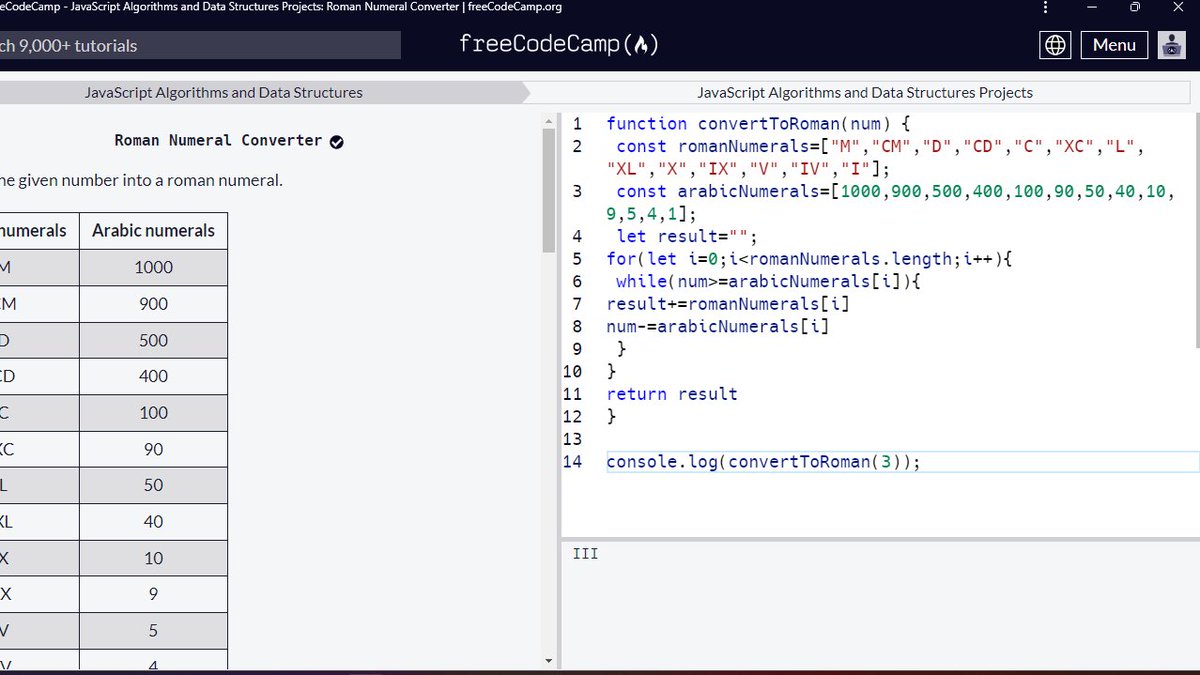Viewport: 1200px width, 675px height.
Task: Select the 1000 table cell
Action: pos(153,267)
